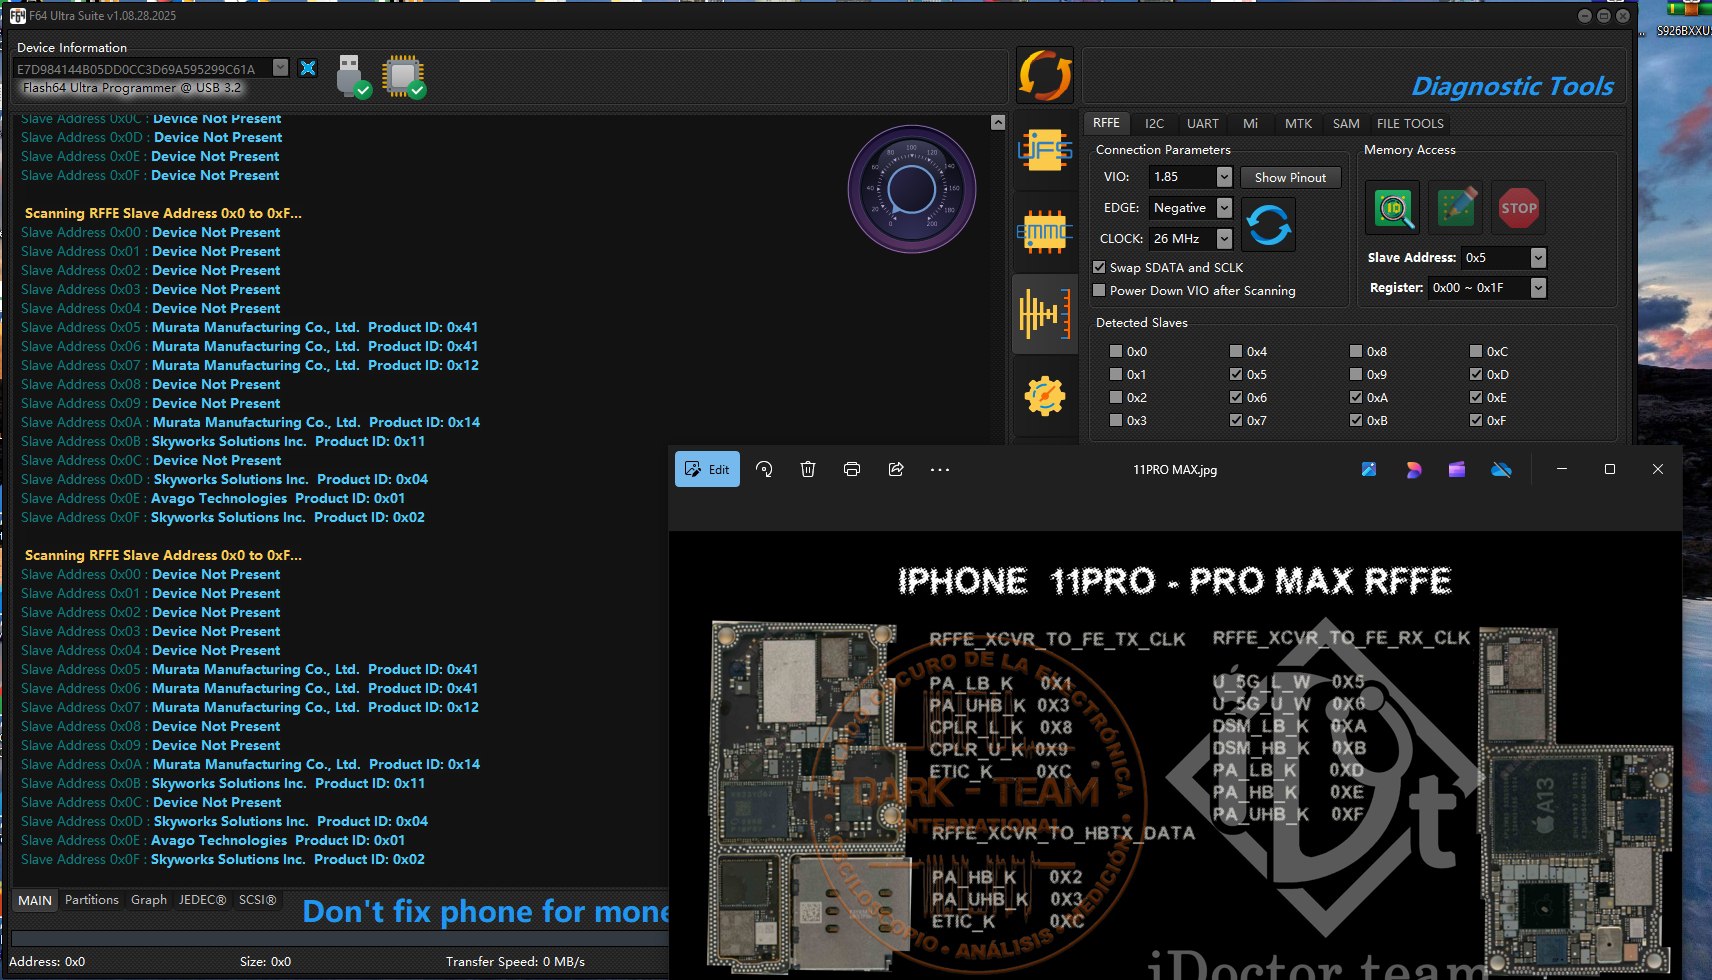Click the red STOP icon
This screenshot has width=1712, height=980.
point(1518,208)
